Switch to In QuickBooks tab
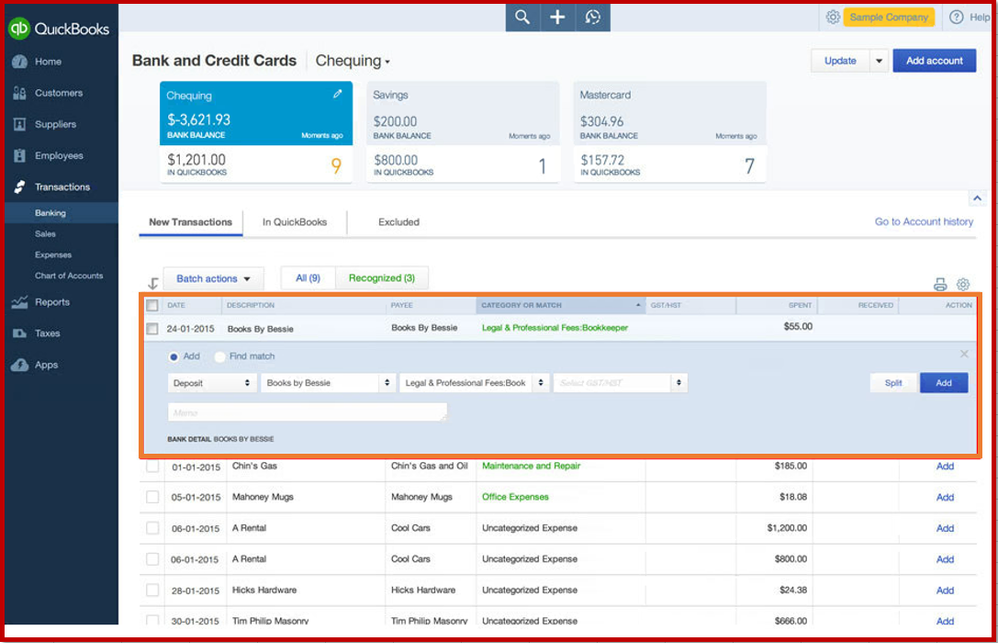The image size is (998, 643). [x=295, y=222]
